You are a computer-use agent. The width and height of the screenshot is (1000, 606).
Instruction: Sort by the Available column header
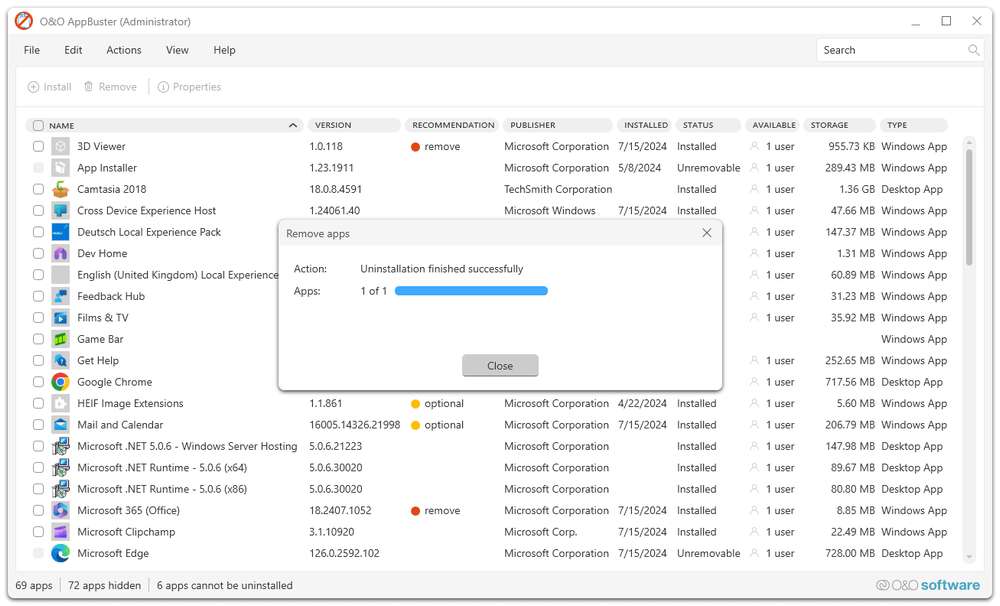coord(772,125)
